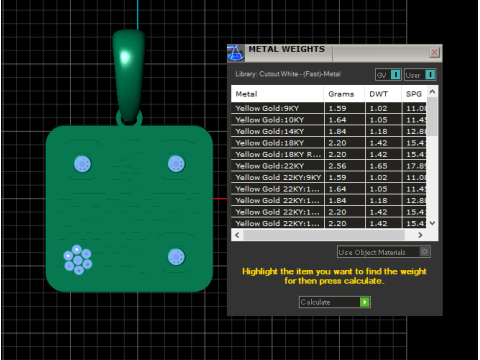Select the Yellow Gold:9KY row

pos(329,108)
